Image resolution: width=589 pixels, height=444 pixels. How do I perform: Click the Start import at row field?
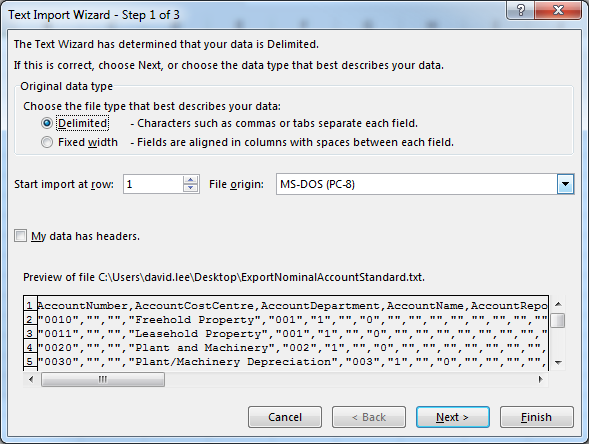point(153,184)
